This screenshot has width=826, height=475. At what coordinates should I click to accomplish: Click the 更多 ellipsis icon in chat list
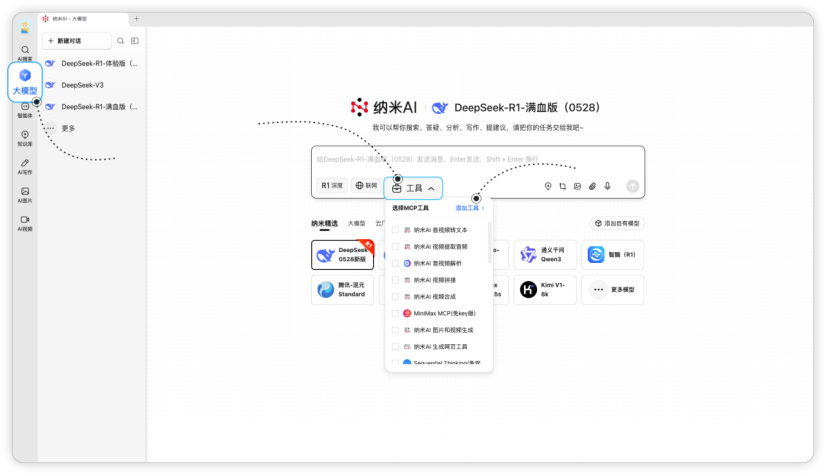click(x=50, y=128)
